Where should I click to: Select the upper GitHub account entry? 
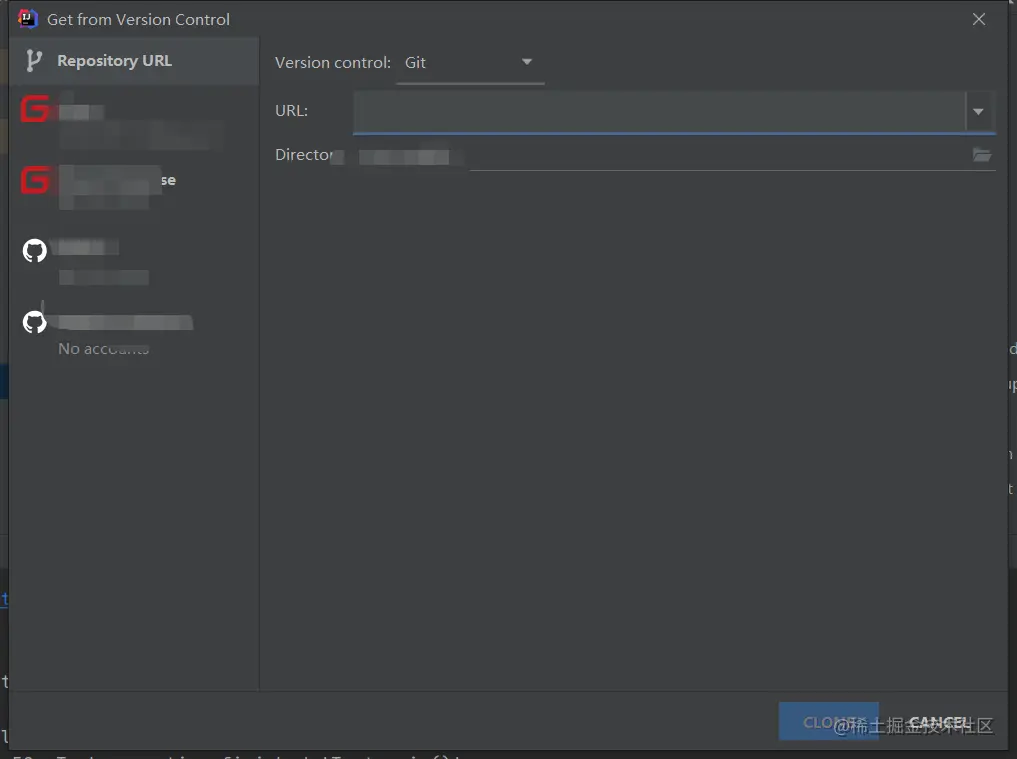(134, 261)
